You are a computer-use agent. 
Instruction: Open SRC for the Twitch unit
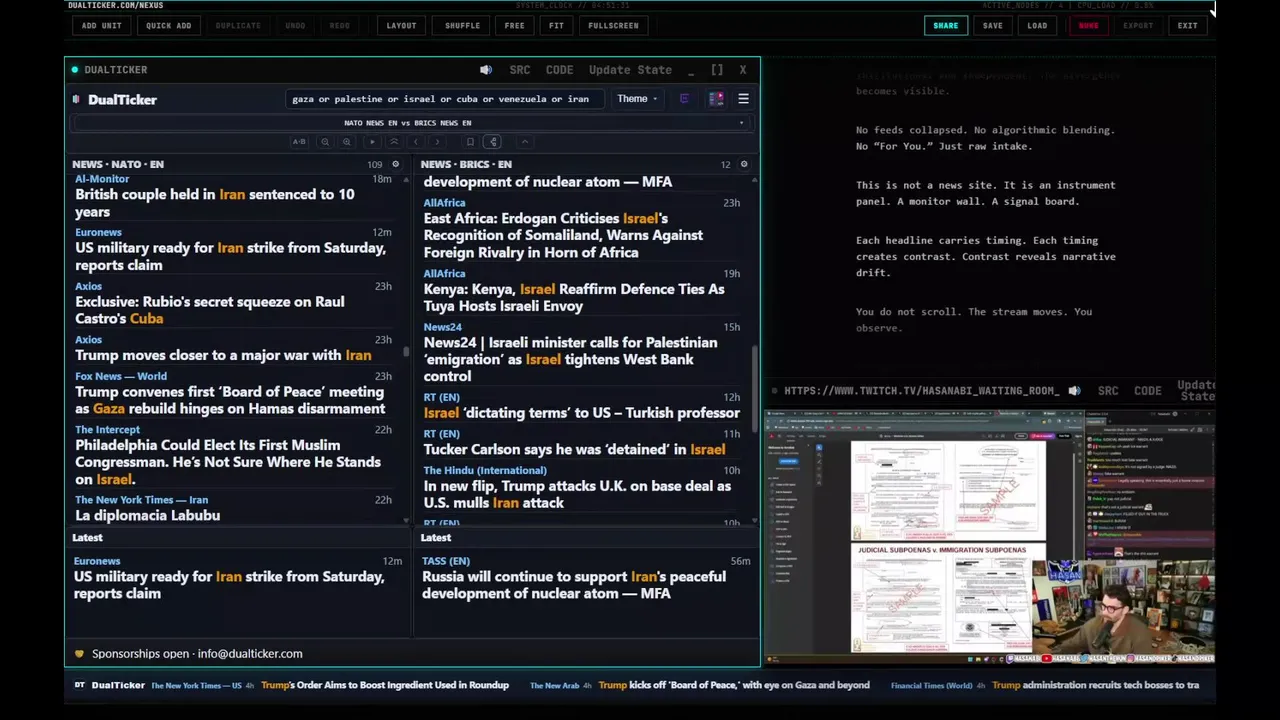click(x=1108, y=391)
